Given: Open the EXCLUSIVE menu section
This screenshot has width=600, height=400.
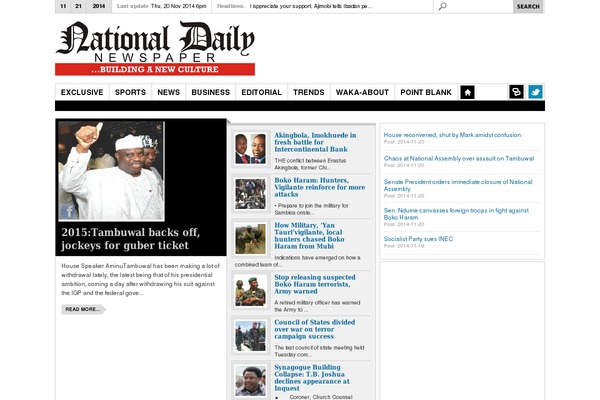Looking at the screenshot, I should 82,92.
